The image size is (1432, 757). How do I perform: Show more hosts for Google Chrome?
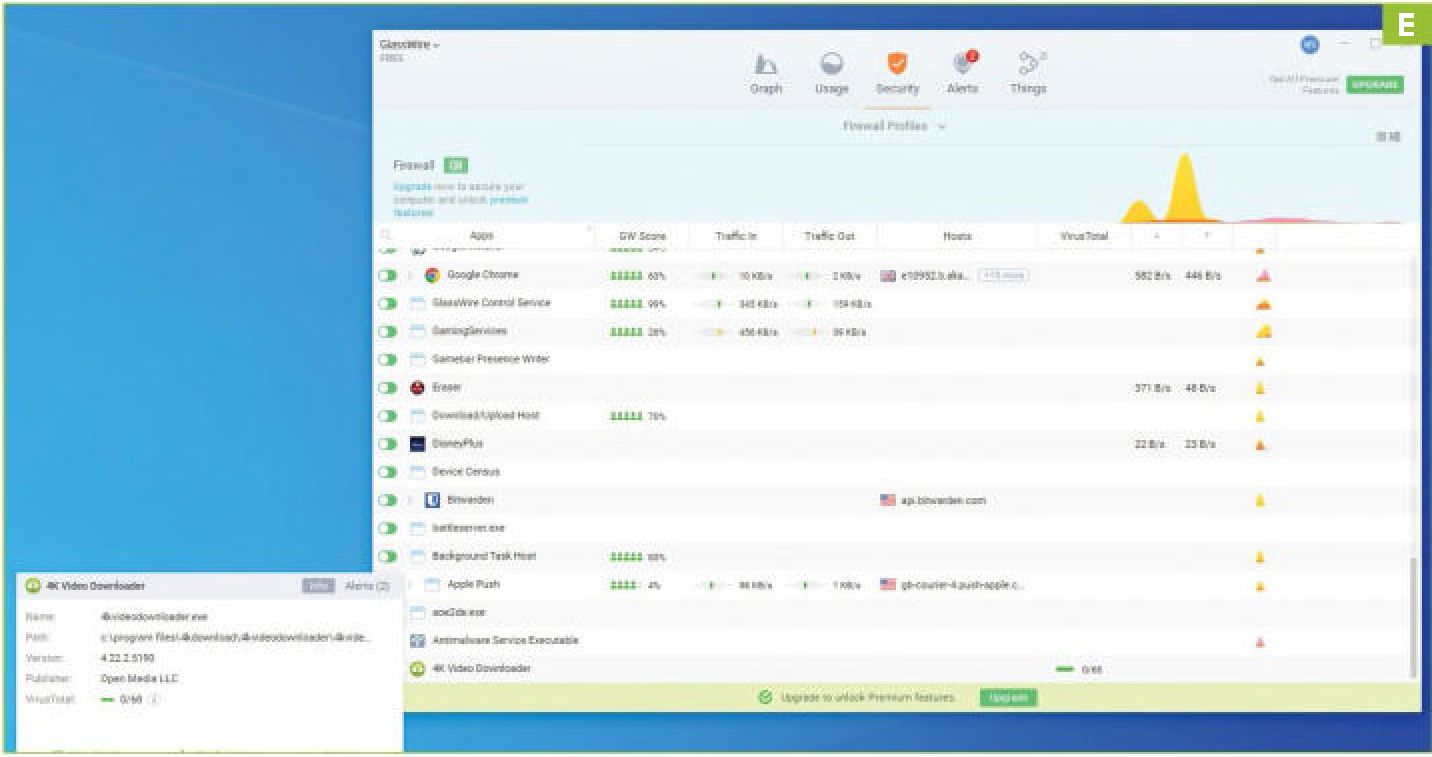tap(1003, 275)
